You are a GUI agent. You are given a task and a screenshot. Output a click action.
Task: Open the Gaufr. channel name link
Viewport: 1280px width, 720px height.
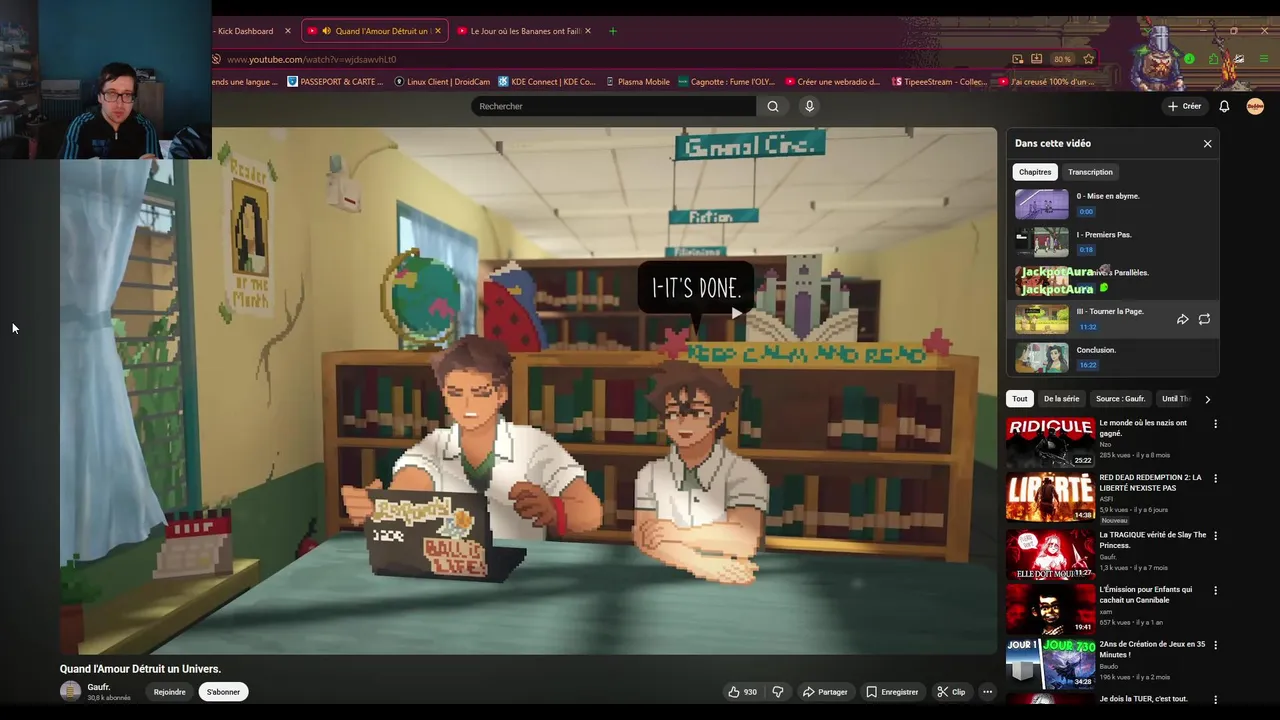[x=99, y=687]
